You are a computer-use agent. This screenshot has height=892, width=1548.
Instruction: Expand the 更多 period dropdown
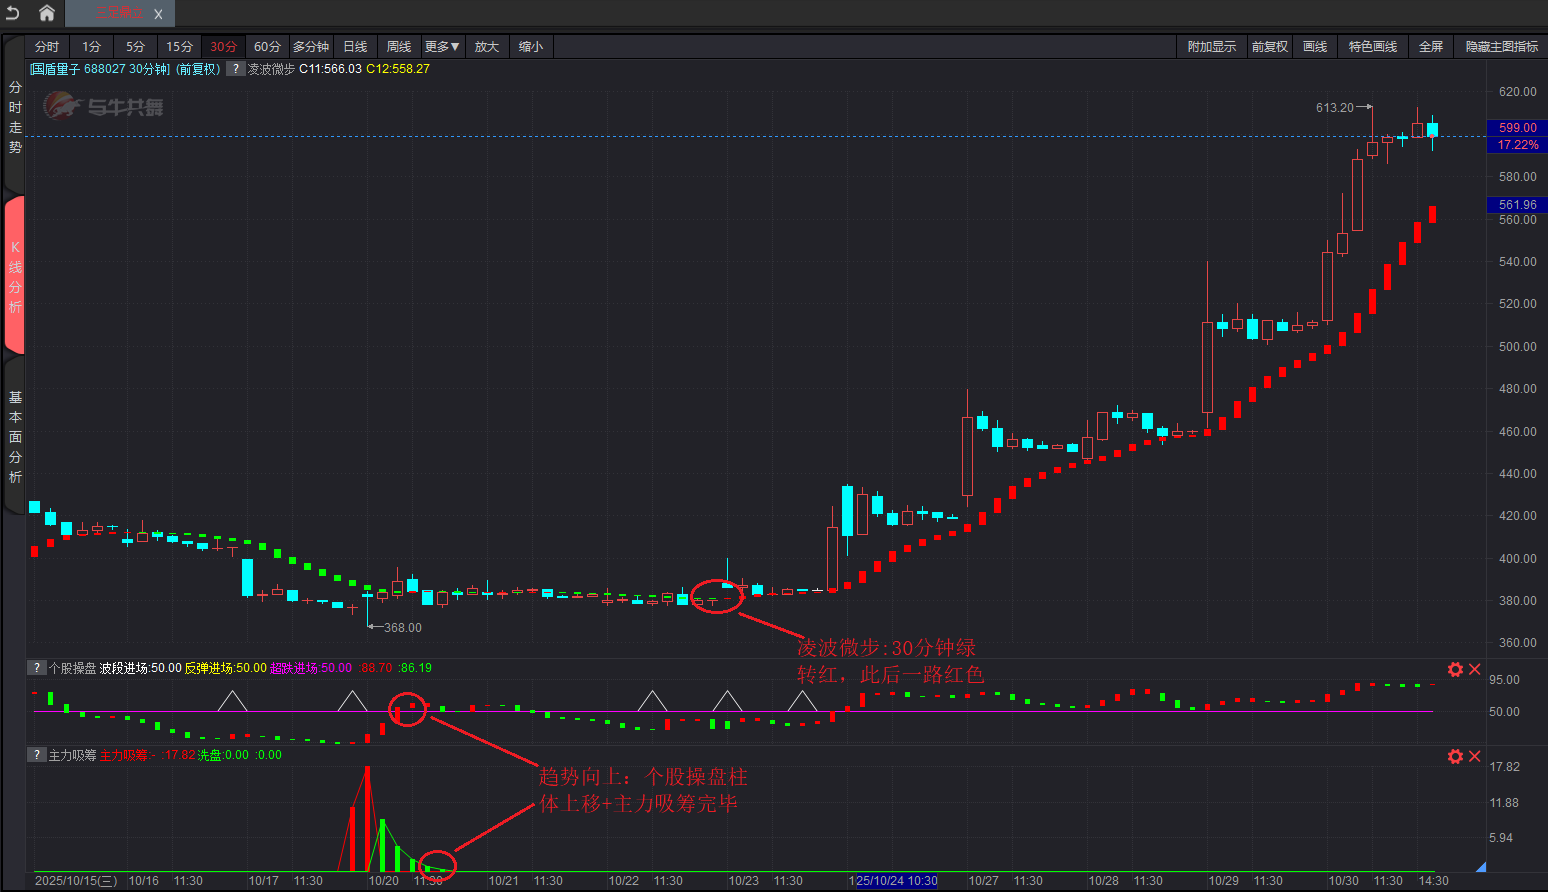click(441, 47)
